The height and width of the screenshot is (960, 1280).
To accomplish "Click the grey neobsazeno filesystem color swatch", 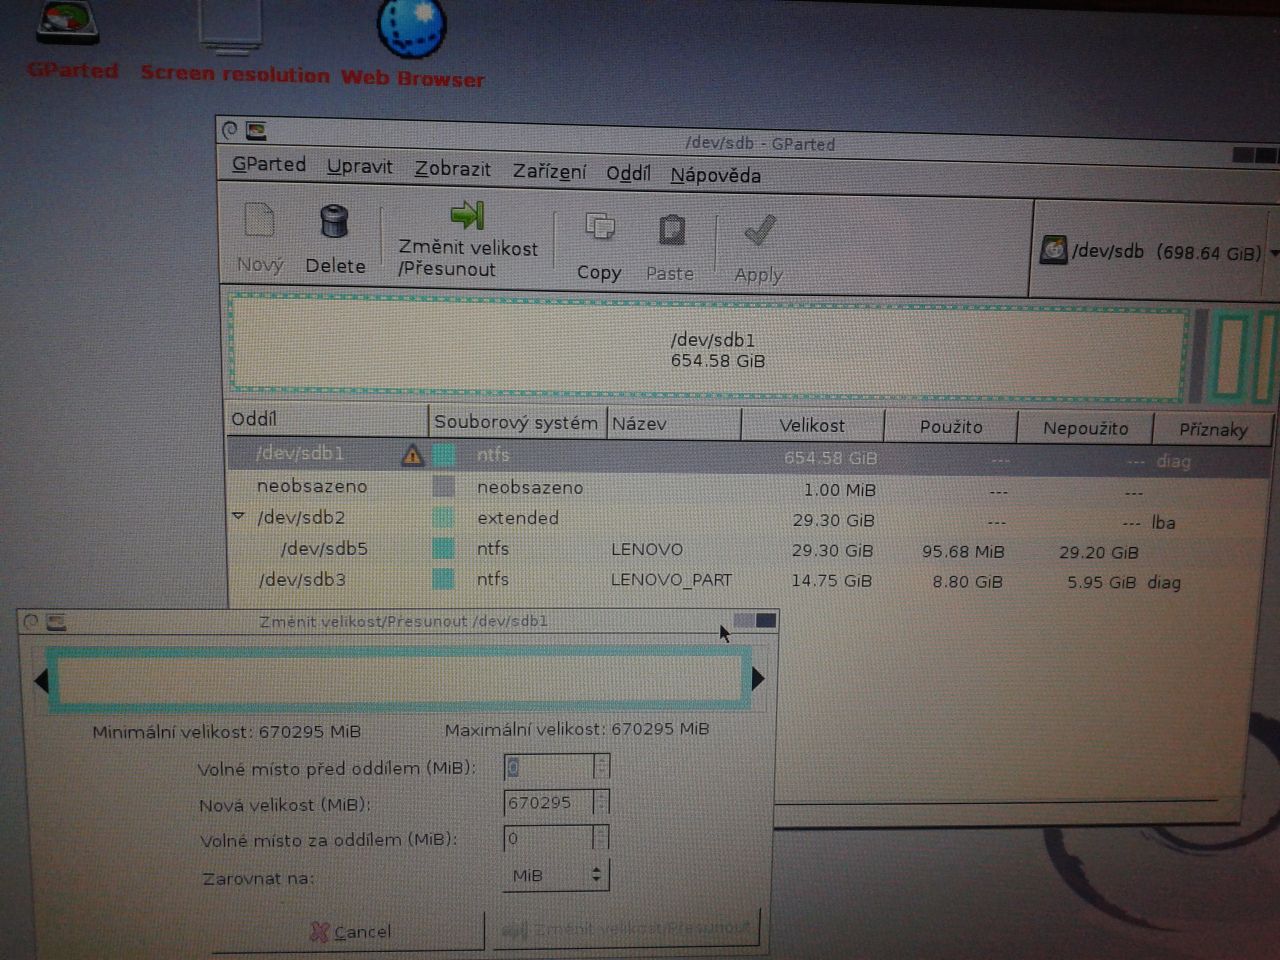I will [x=443, y=487].
